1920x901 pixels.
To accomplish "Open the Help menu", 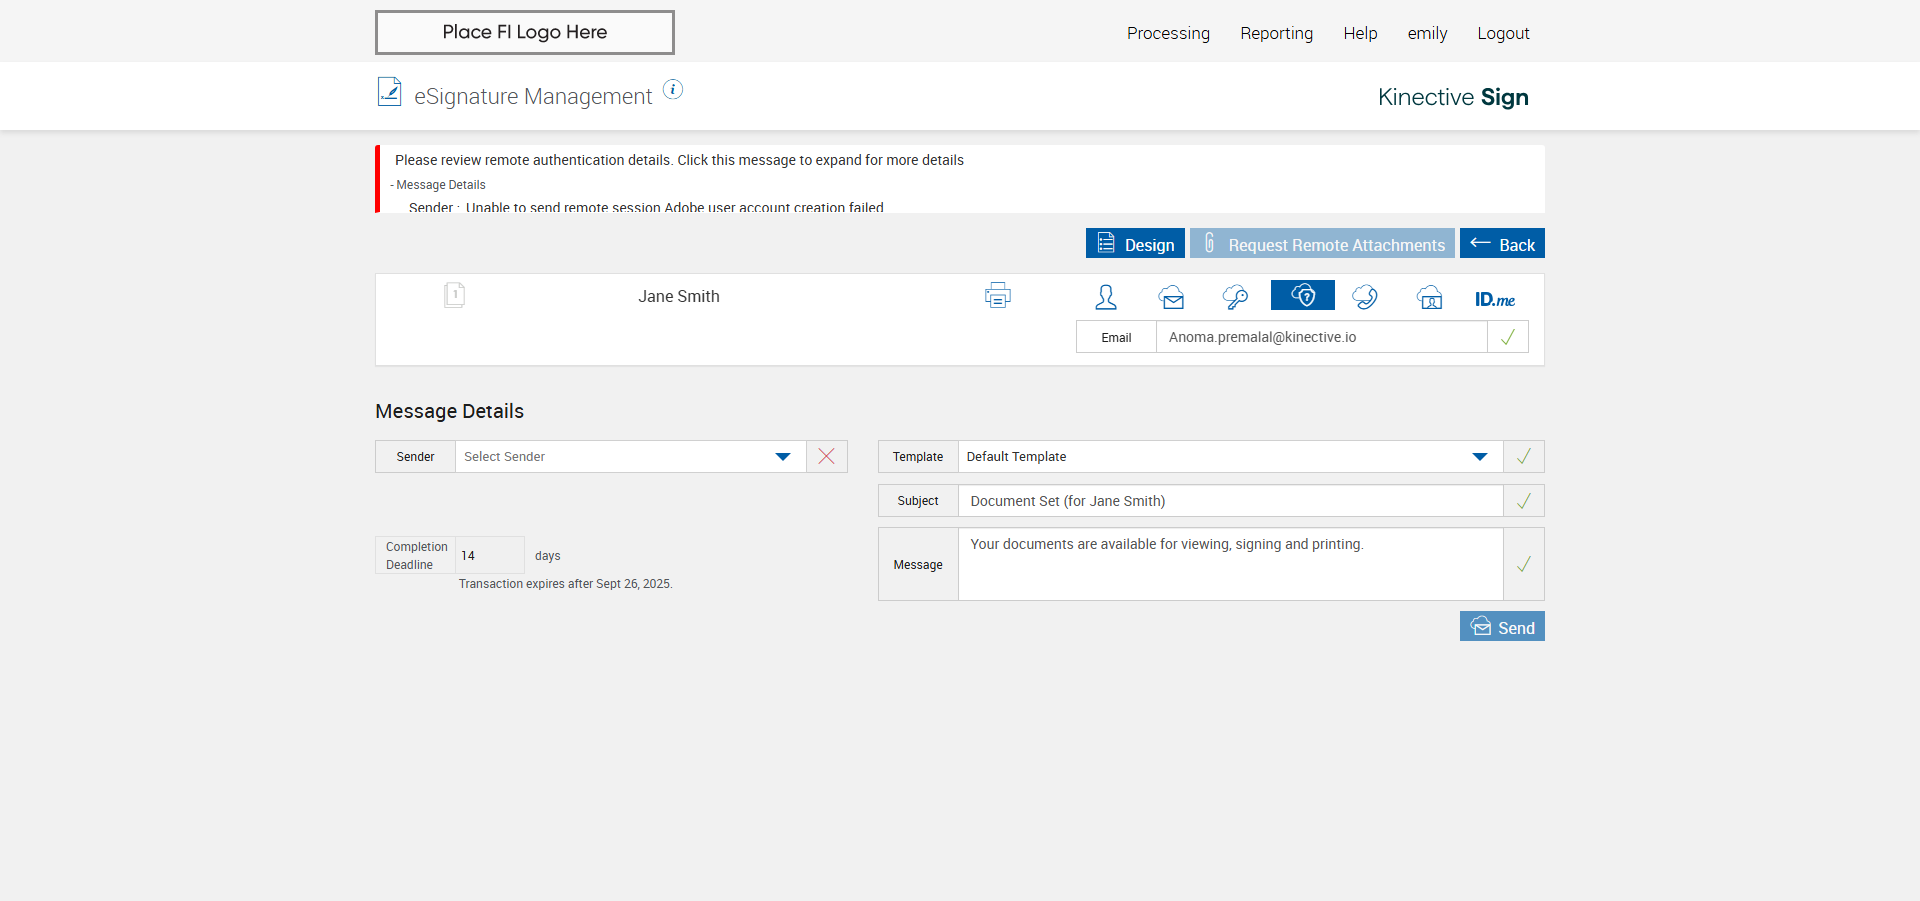I will 1360,33.
